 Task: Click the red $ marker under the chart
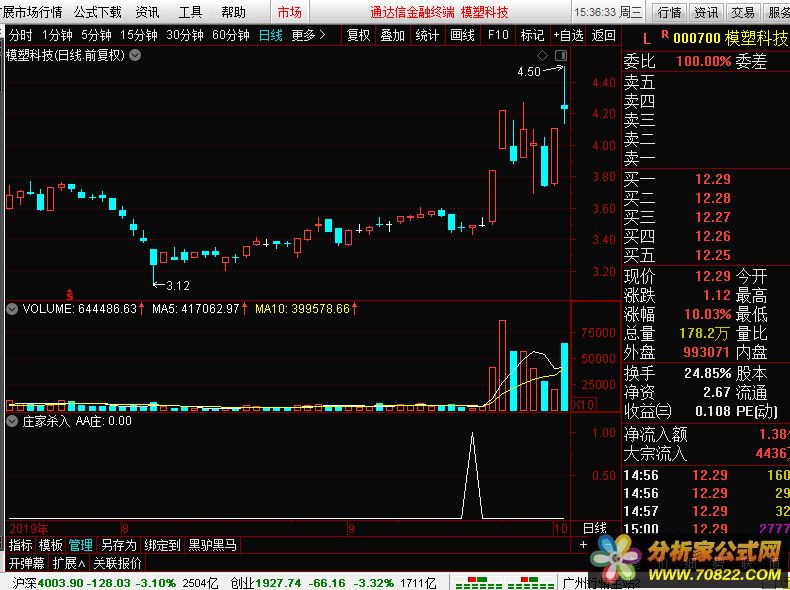point(70,294)
